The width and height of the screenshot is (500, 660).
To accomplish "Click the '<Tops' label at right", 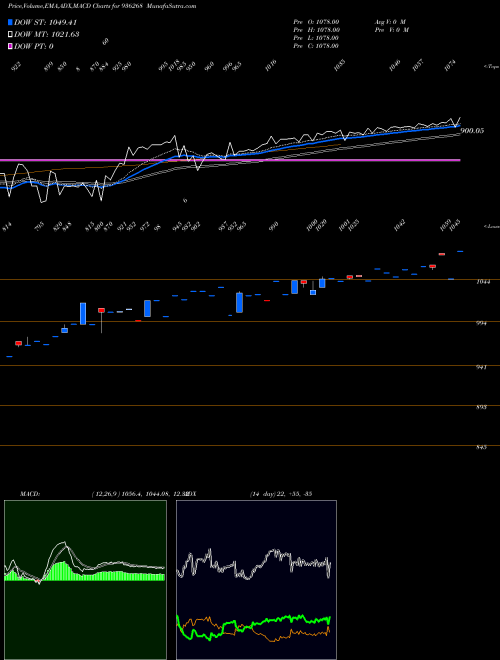I will (491, 67).
